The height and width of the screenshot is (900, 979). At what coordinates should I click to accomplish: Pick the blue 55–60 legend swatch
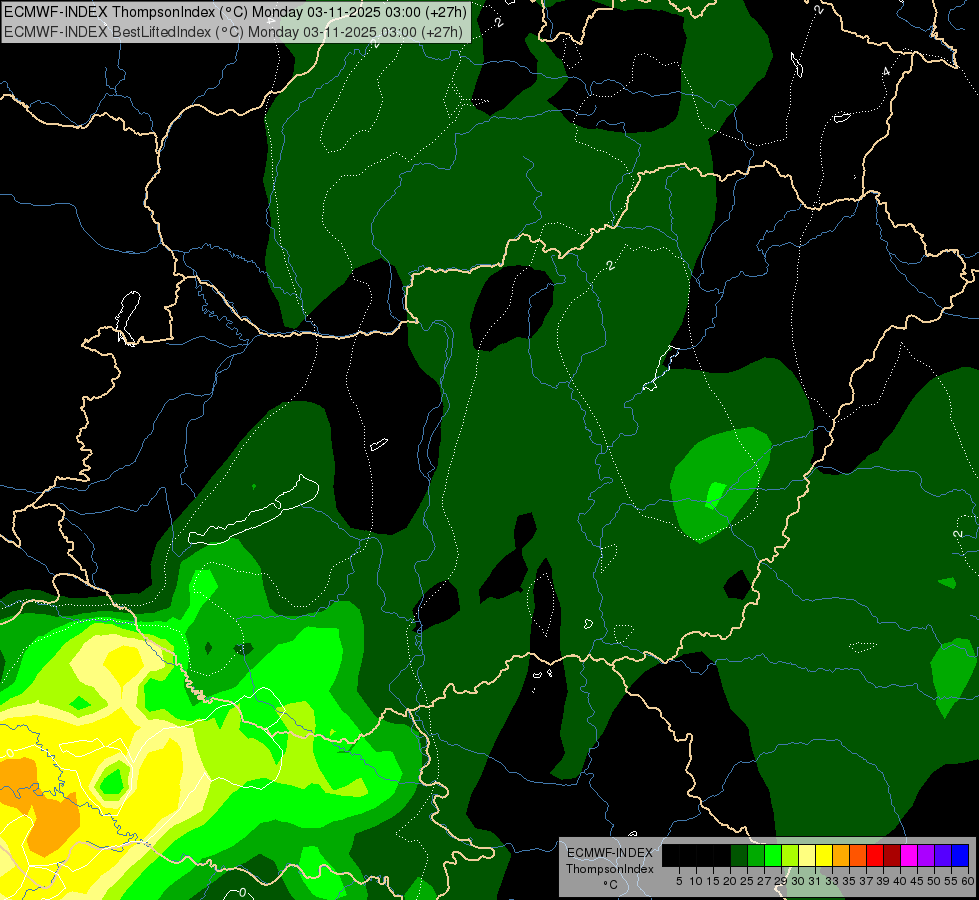(x=960, y=855)
